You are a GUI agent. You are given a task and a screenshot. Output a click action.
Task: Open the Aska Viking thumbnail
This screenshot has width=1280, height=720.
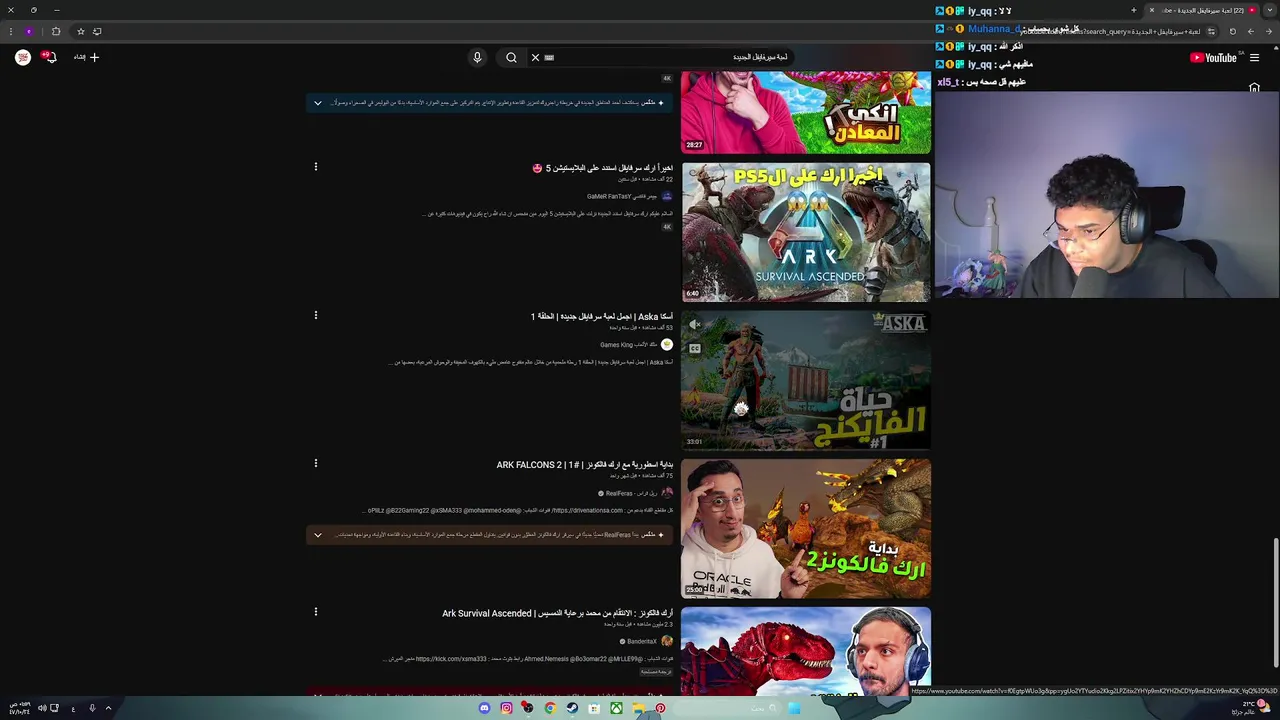tap(806, 380)
